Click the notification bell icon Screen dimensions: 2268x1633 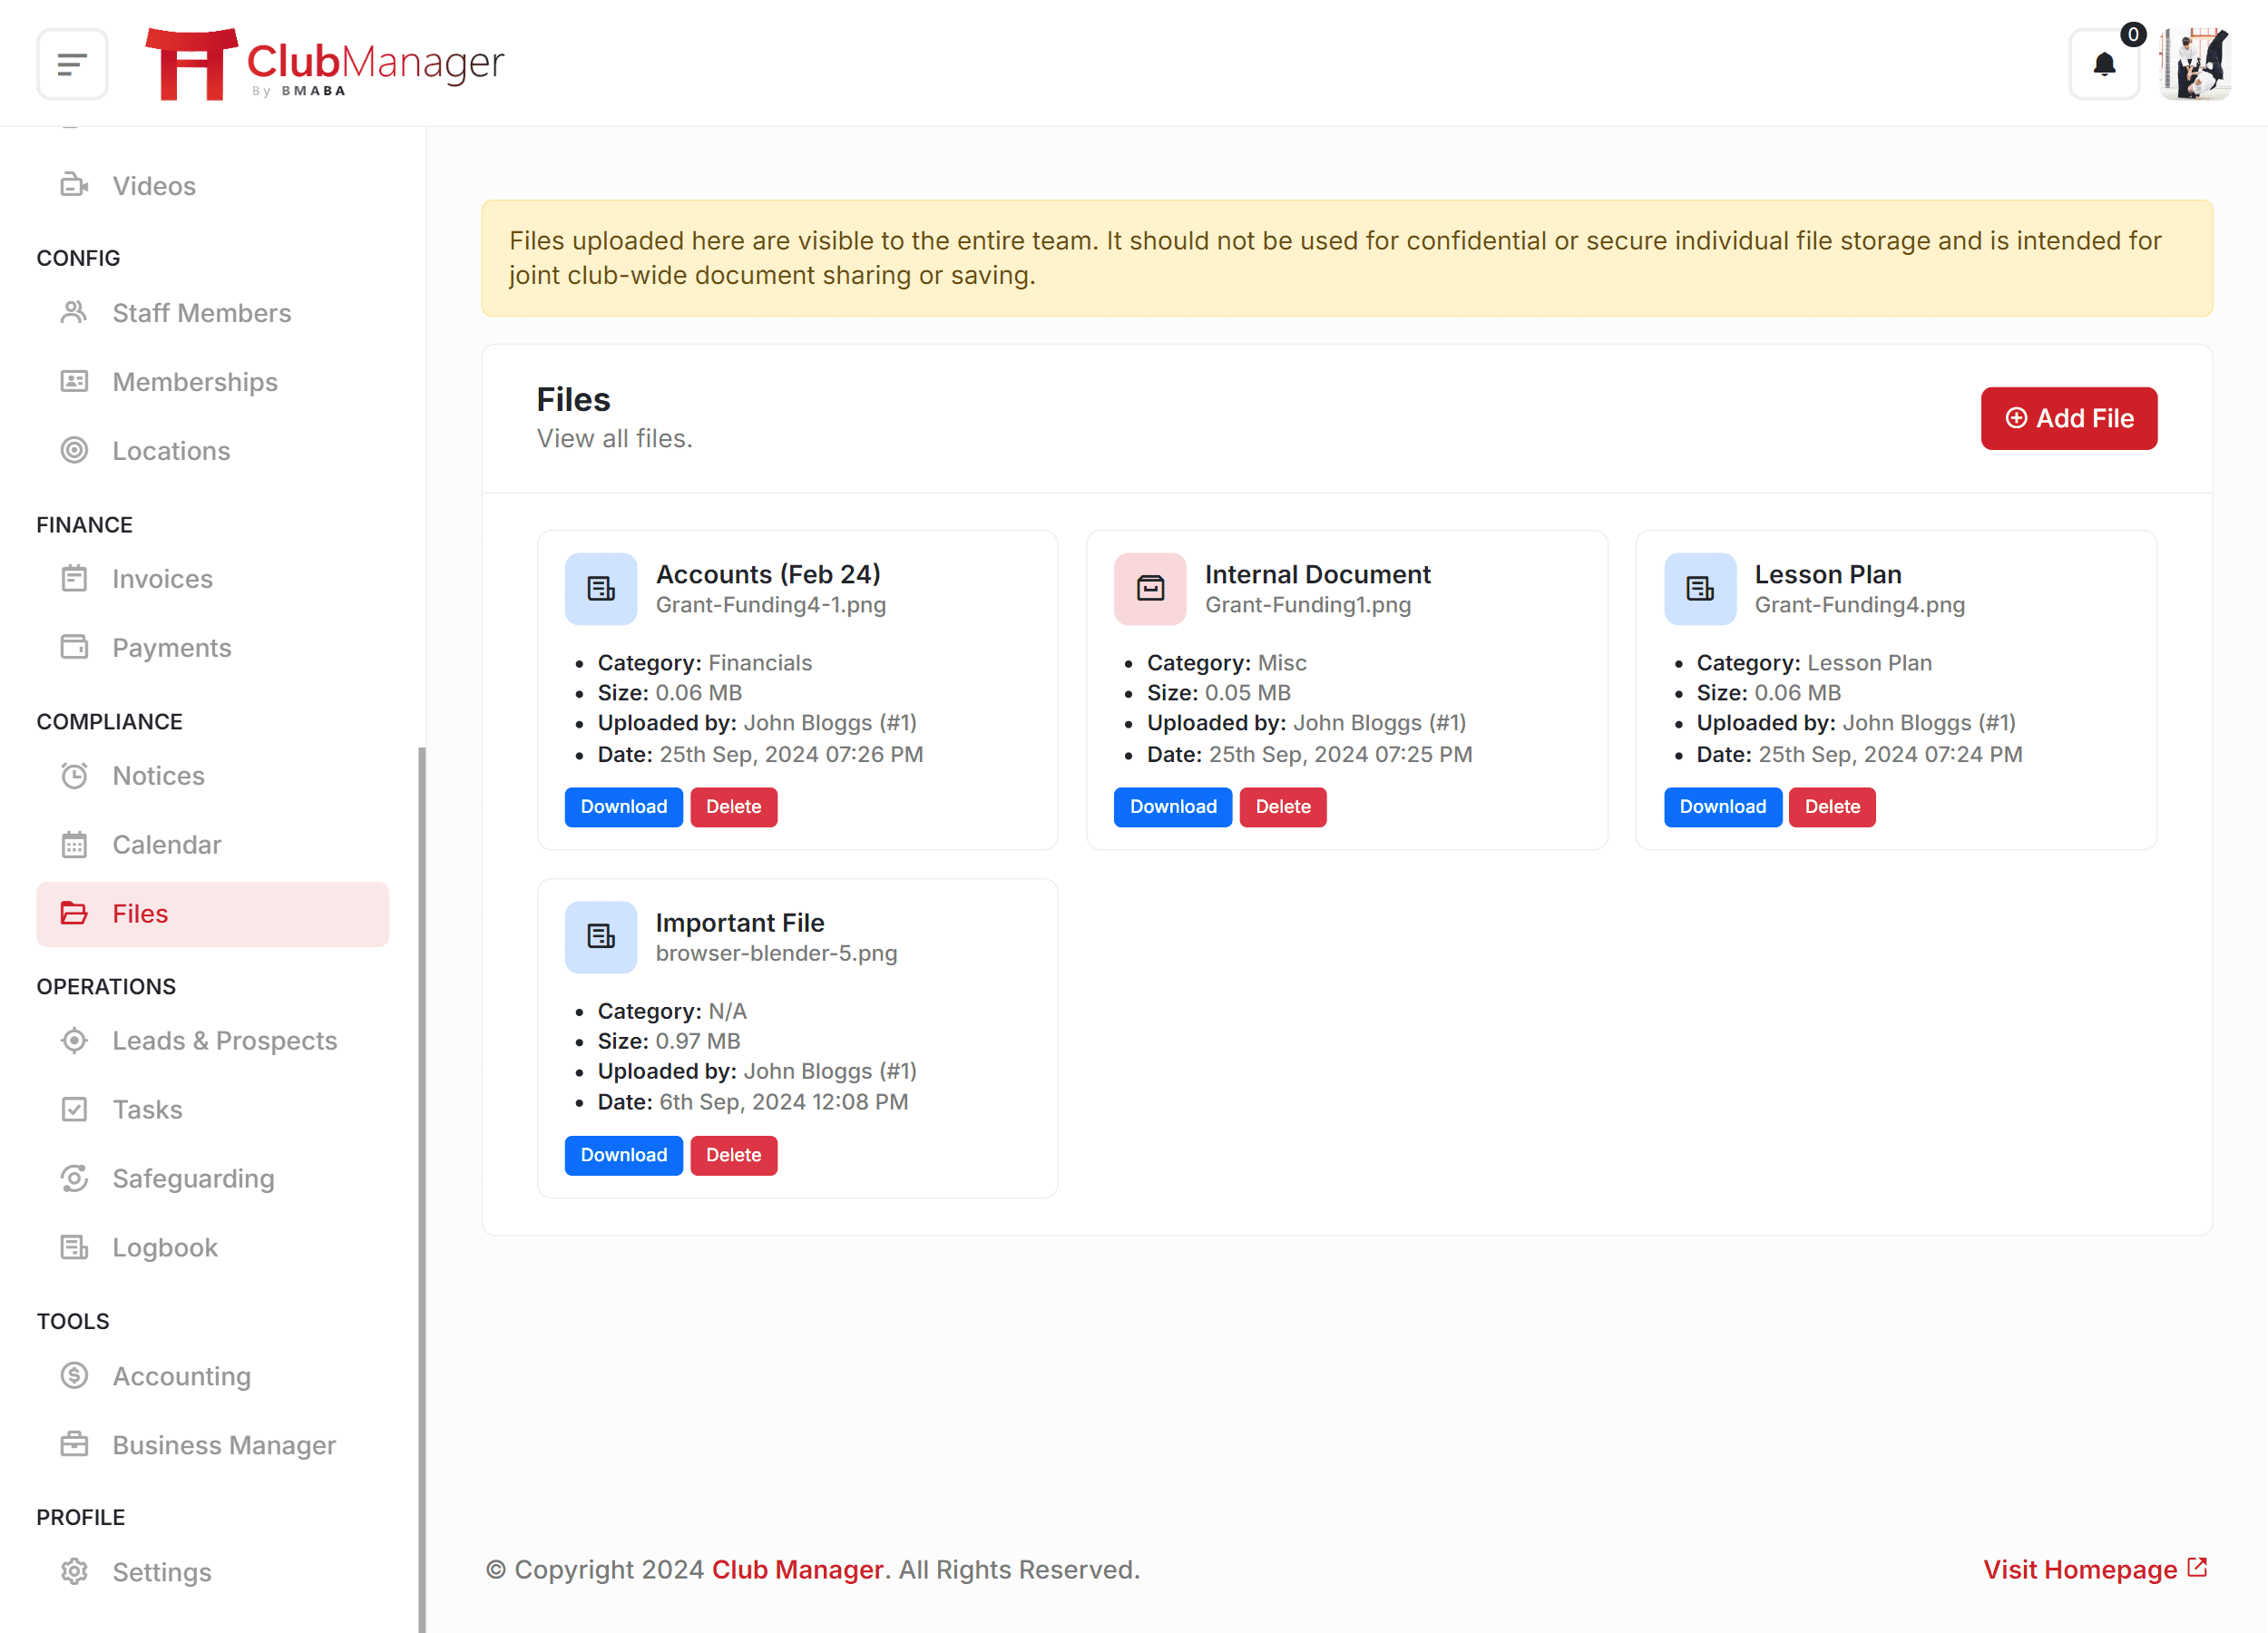click(2103, 65)
